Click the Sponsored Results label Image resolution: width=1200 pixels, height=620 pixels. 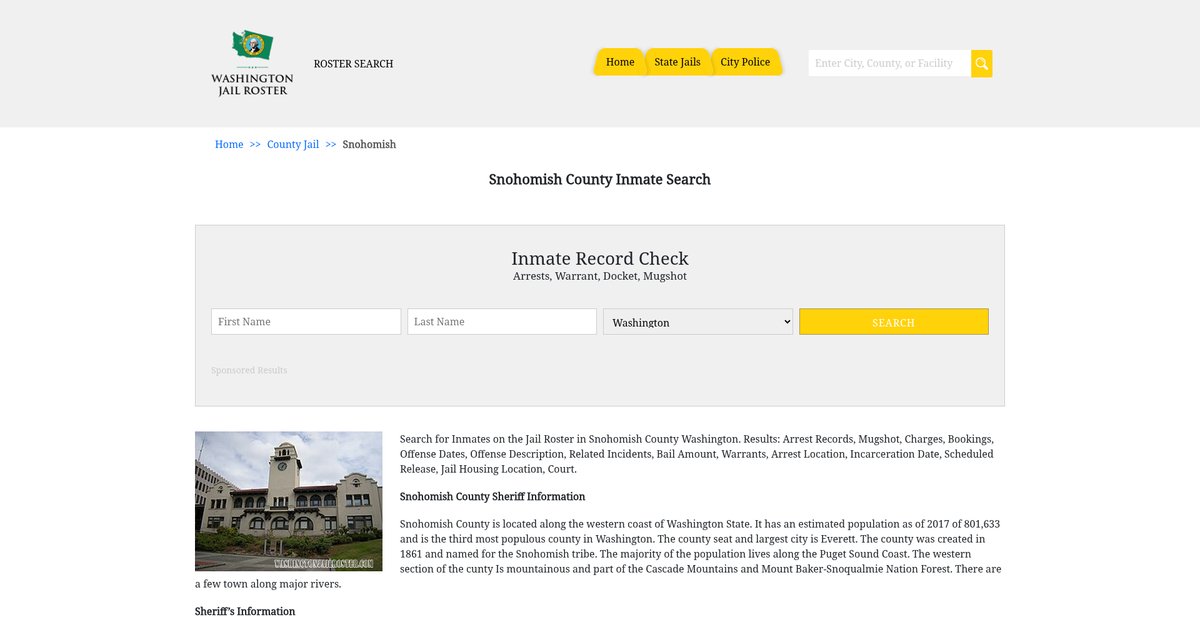coord(249,370)
